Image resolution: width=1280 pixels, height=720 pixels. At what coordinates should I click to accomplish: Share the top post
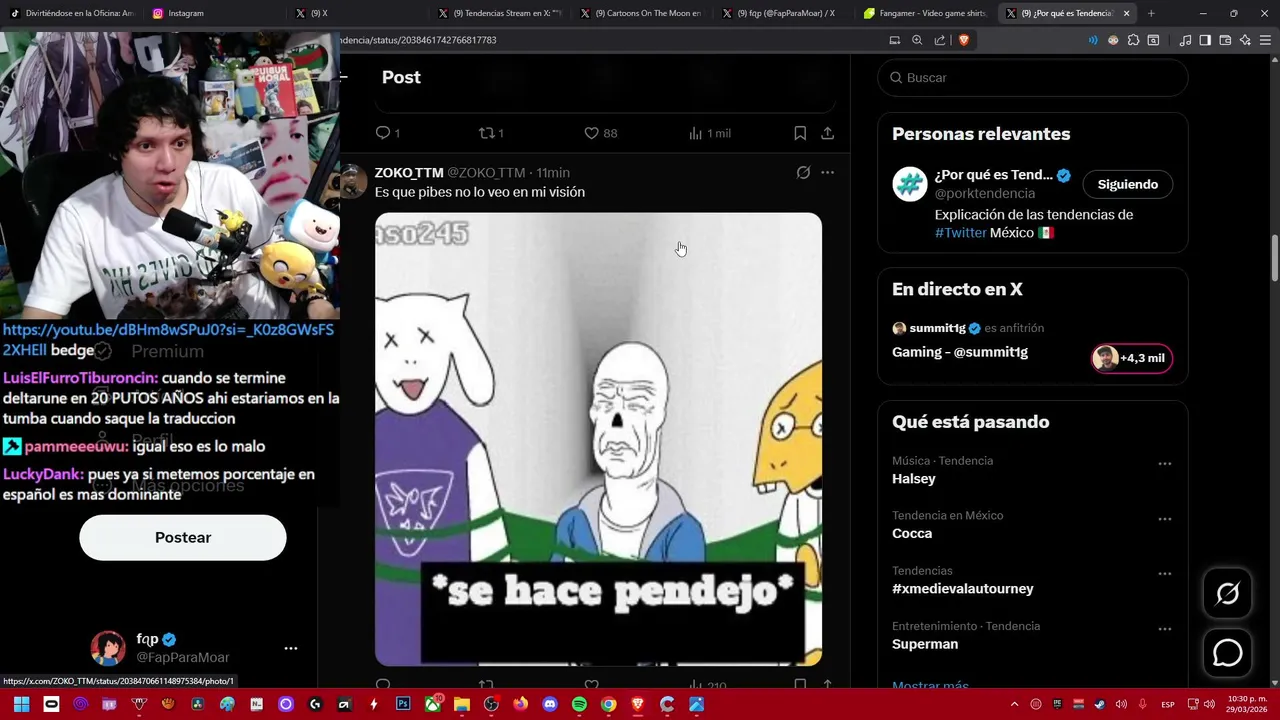pyautogui.click(x=828, y=133)
